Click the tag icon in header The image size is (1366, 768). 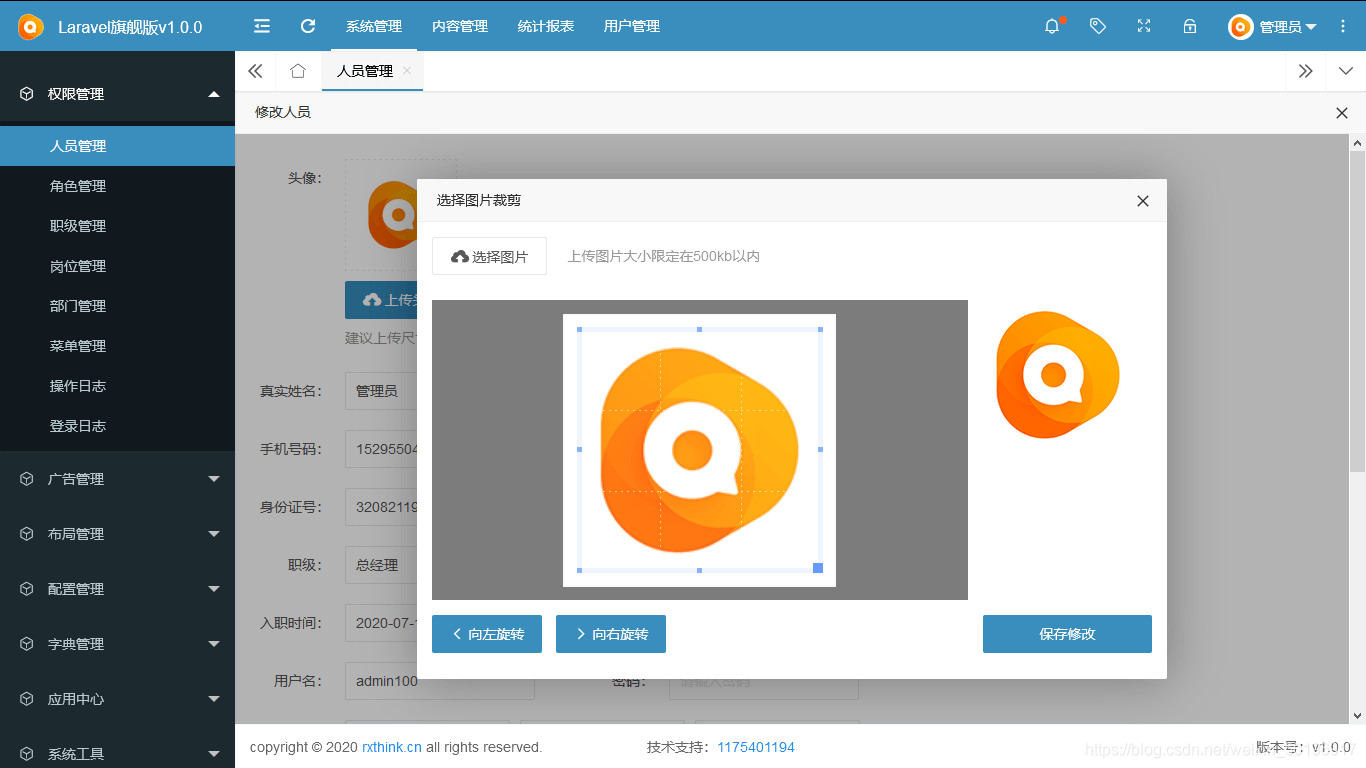tap(1098, 26)
